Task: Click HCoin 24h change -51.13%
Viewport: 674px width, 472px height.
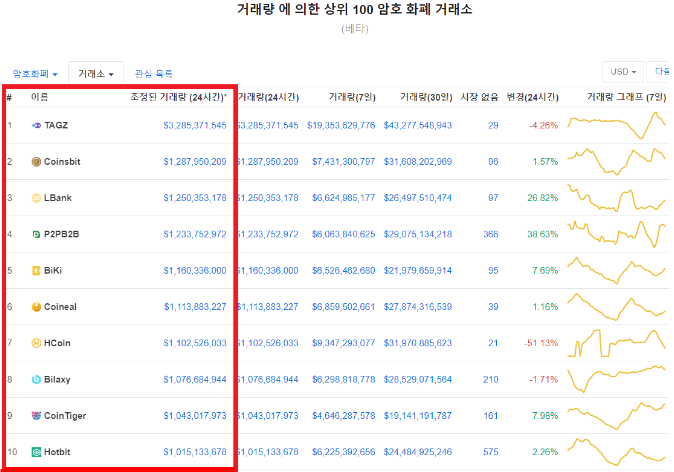Action: pyautogui.click(x=541, y=343)
